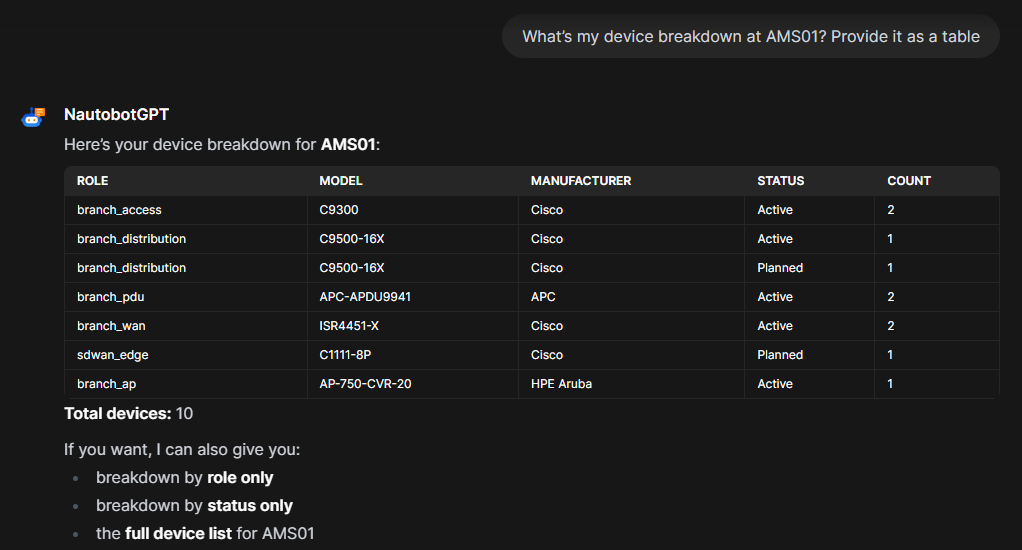Click the STATUS column header
Screen dimensions: 1022x550
click(780, 181)
